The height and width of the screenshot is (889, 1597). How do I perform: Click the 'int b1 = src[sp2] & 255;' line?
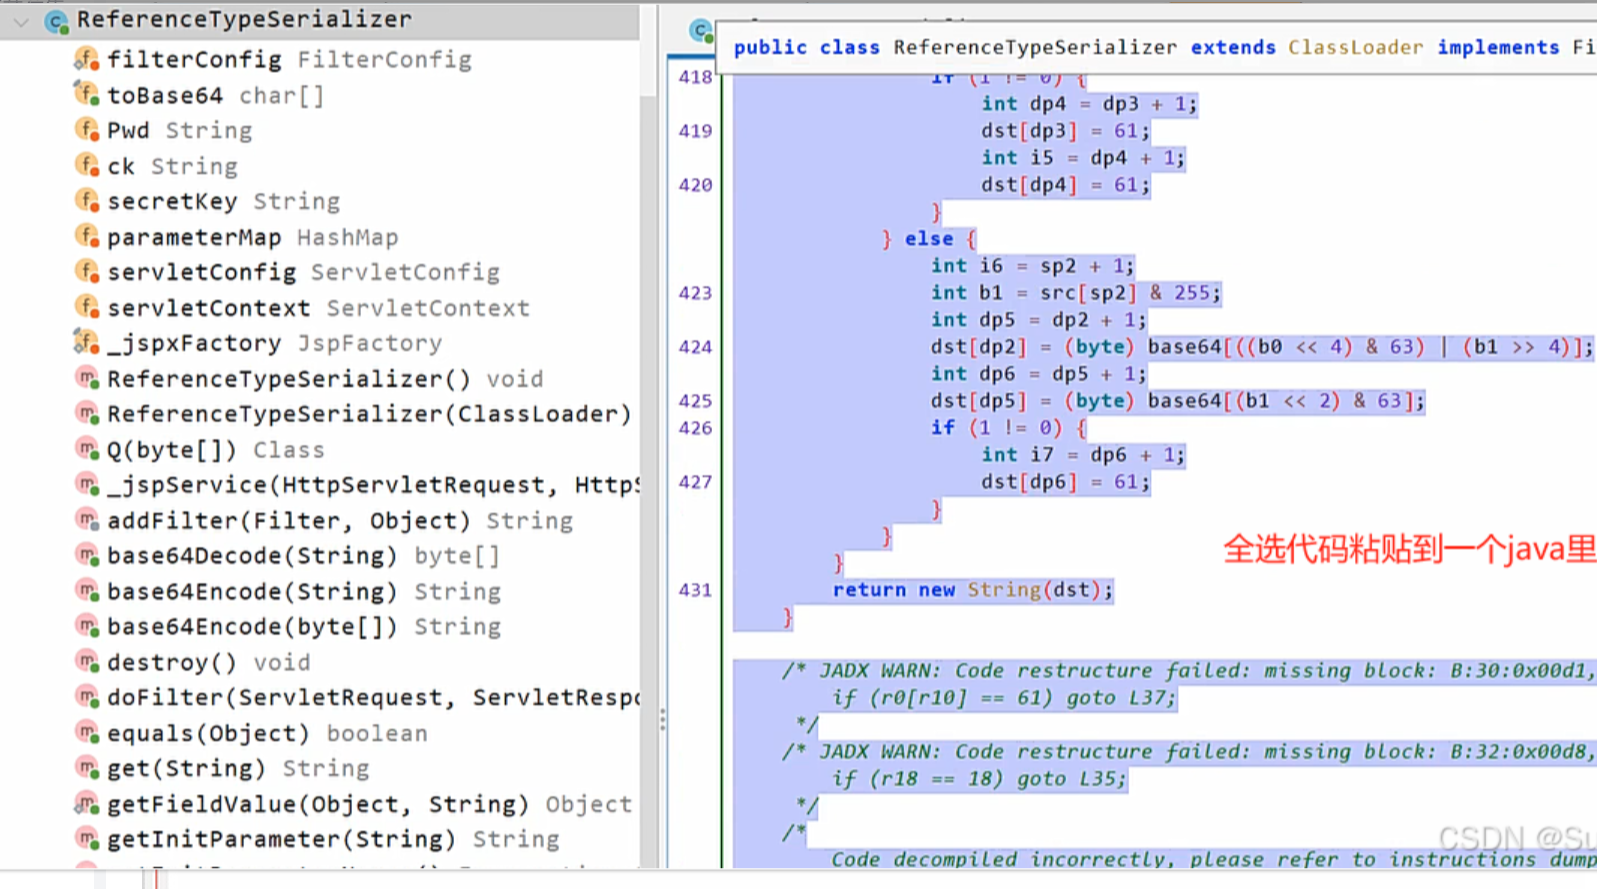[1075, 293]
